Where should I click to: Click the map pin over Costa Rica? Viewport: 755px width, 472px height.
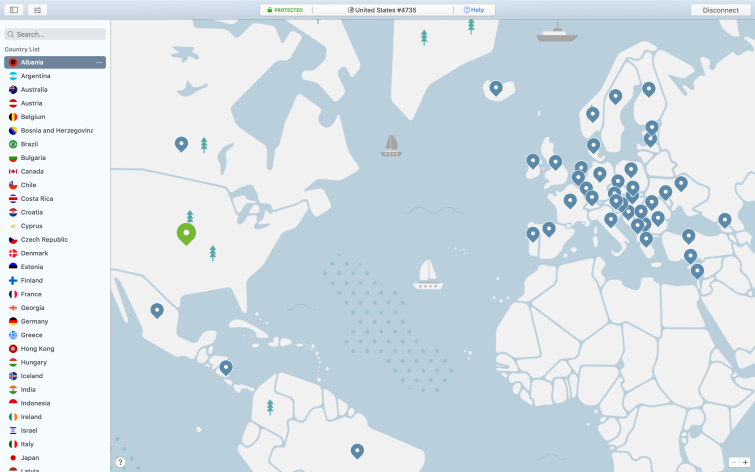click(226, 367)
